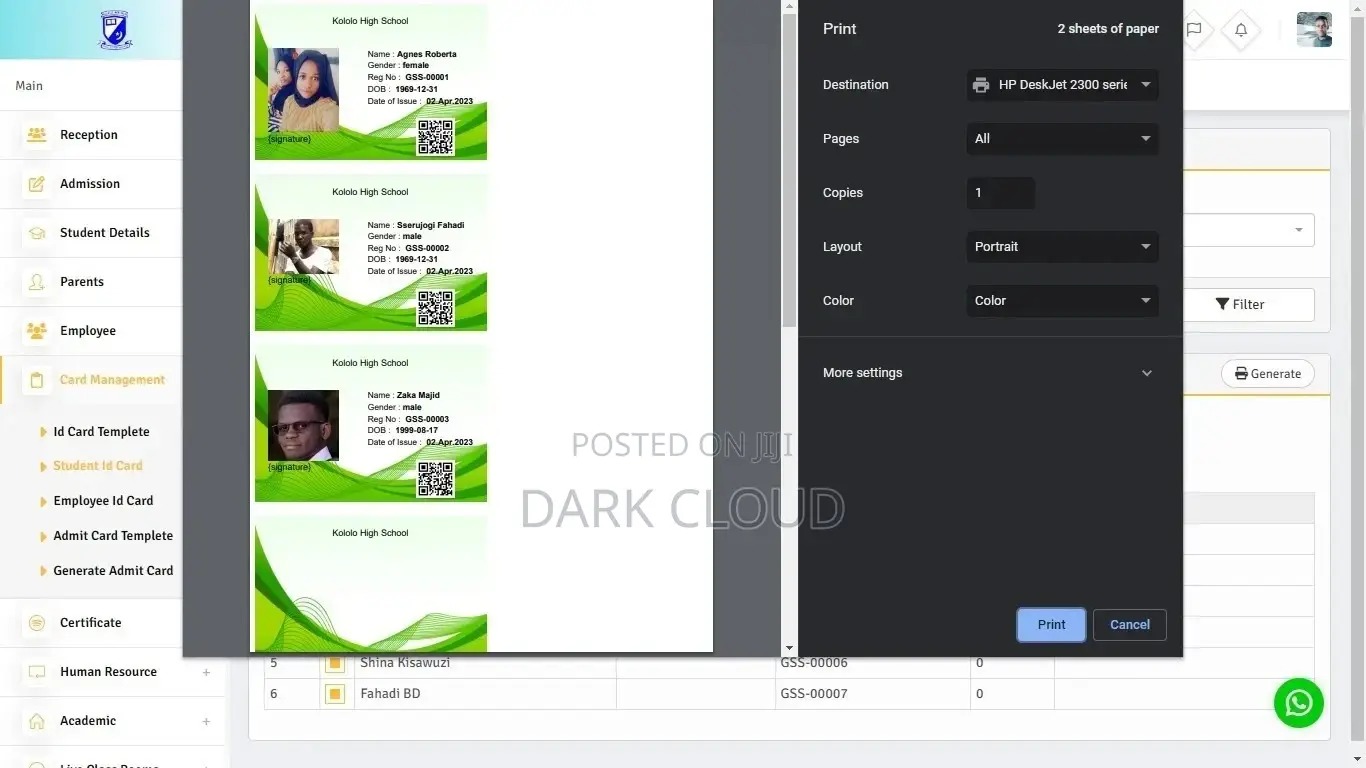Open Id Card Template submenu item
This screenshot has height=768, width=1366.
(x=101, y=432)
